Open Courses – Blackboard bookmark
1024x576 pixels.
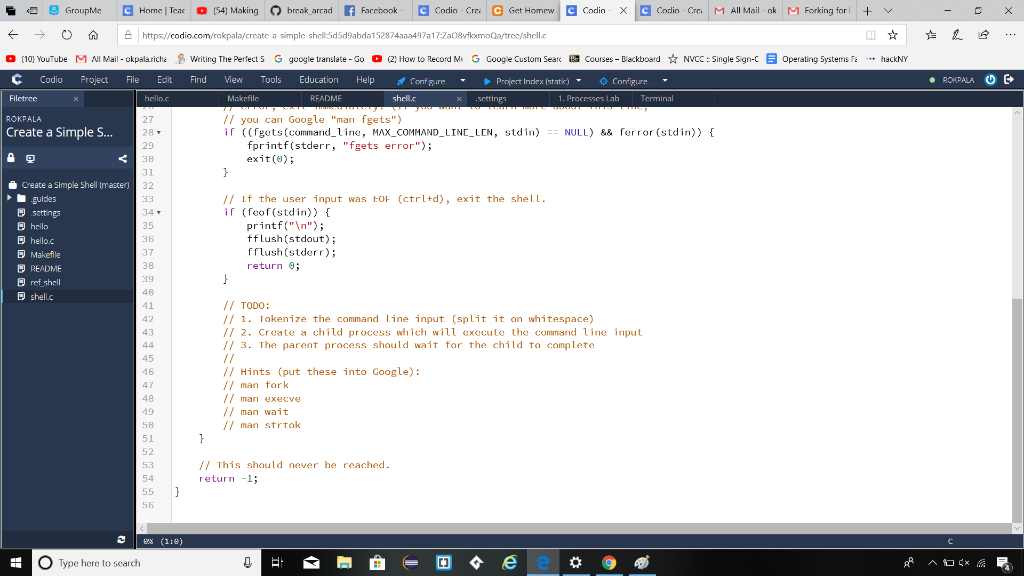click(615, 59)
